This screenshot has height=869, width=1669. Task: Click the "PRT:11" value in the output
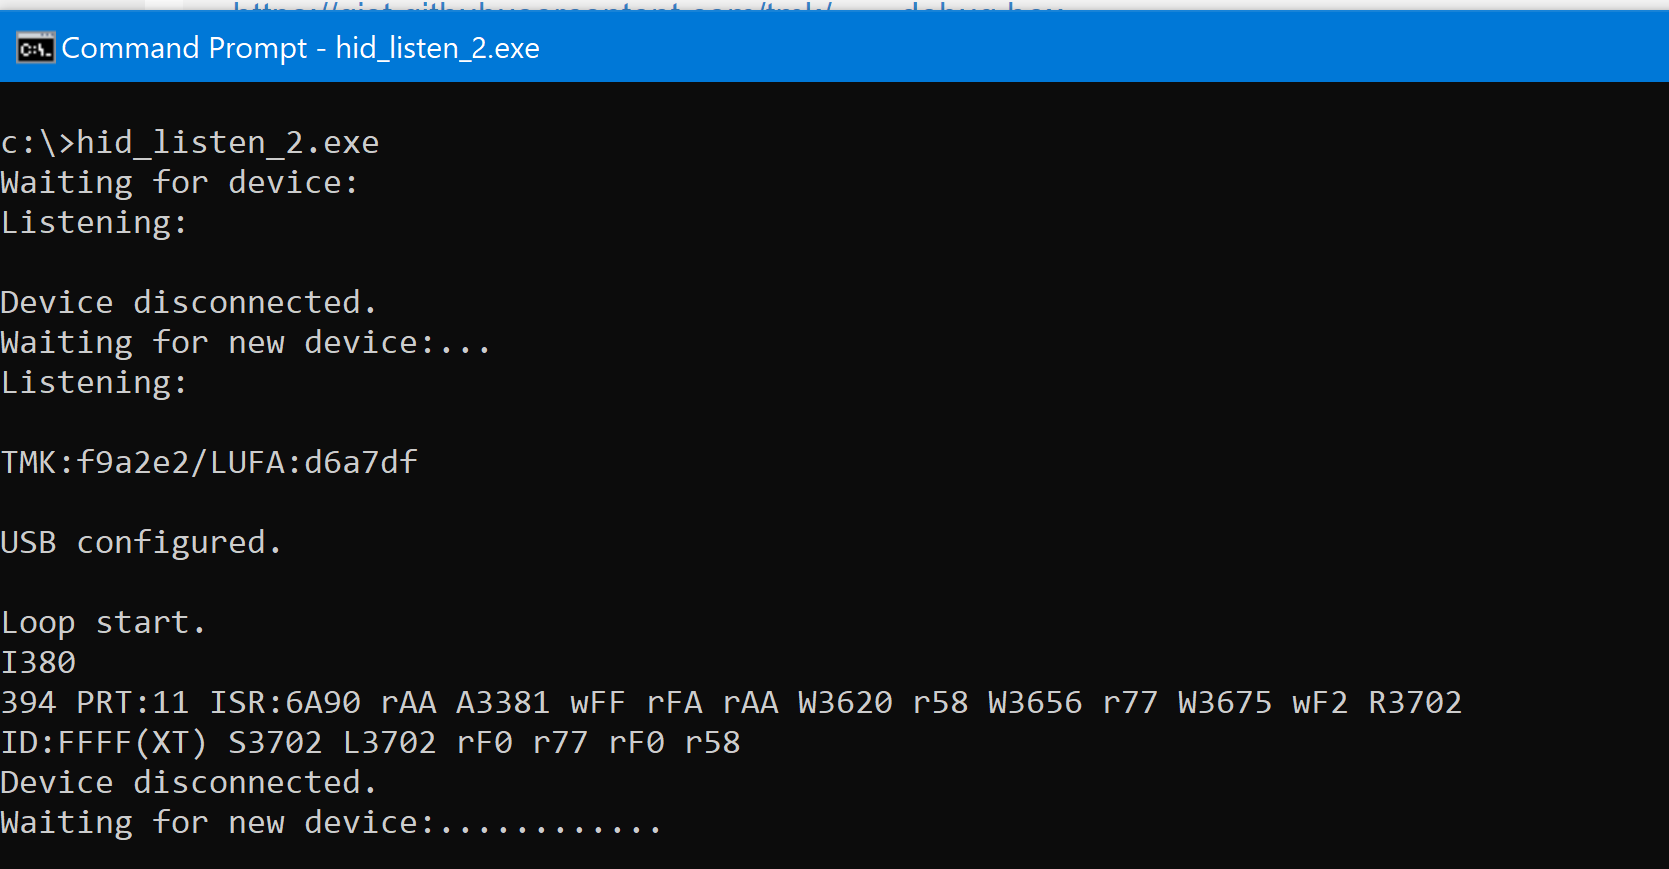pos(133,703)
